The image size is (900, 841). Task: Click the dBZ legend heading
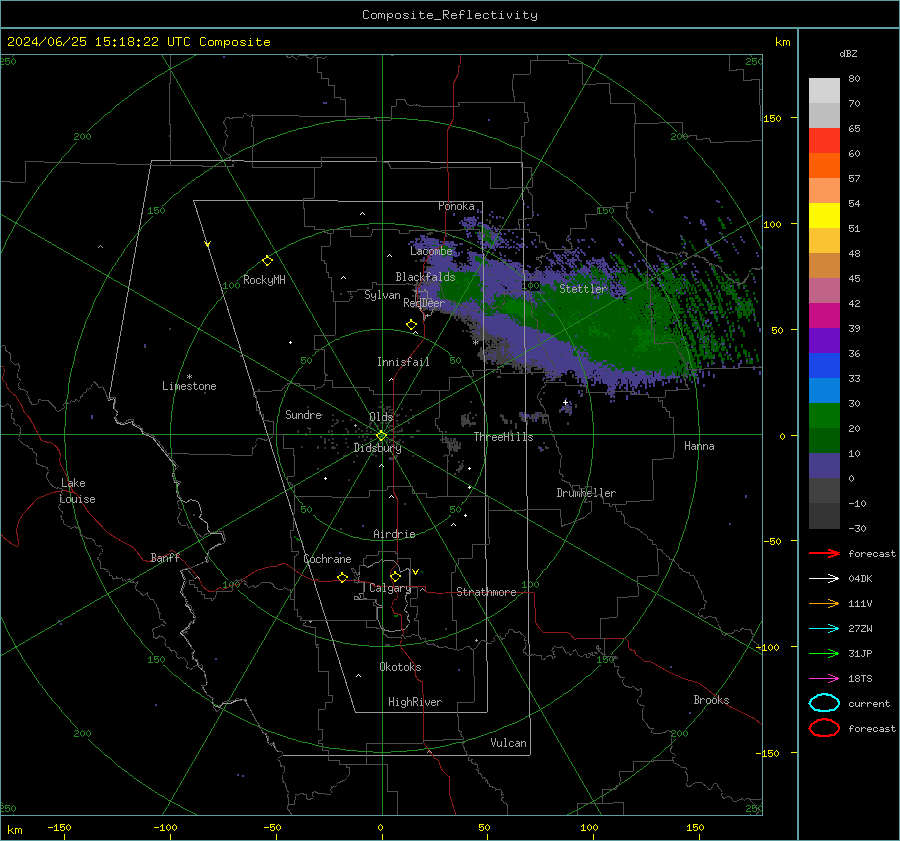pyautogui.click(x=848, y=53)
